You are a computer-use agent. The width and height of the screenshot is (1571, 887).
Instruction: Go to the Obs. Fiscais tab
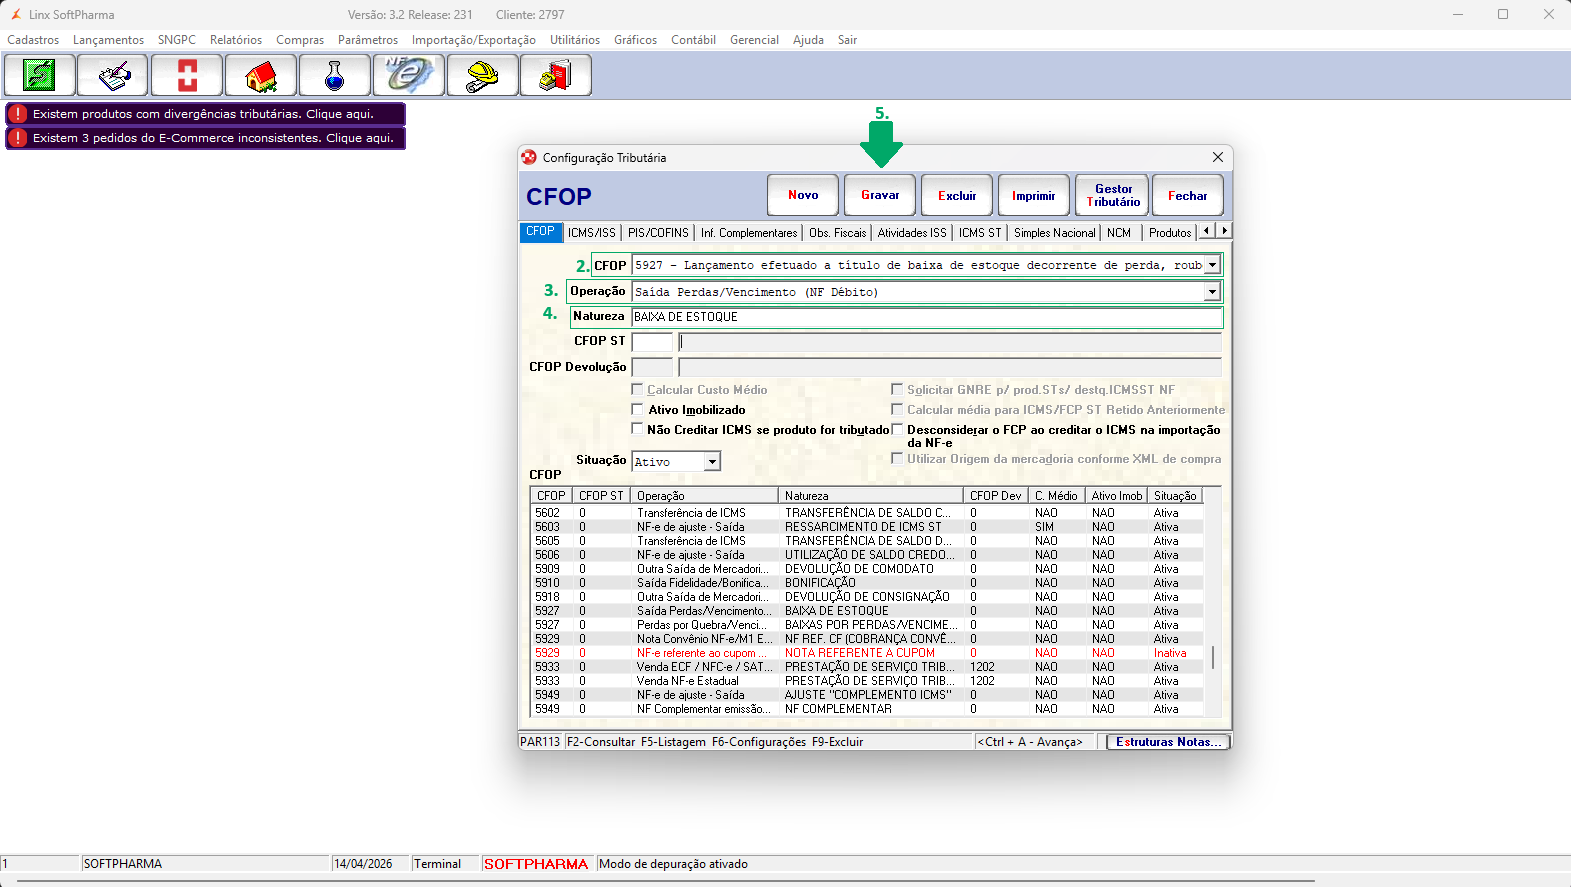(838, 233)
